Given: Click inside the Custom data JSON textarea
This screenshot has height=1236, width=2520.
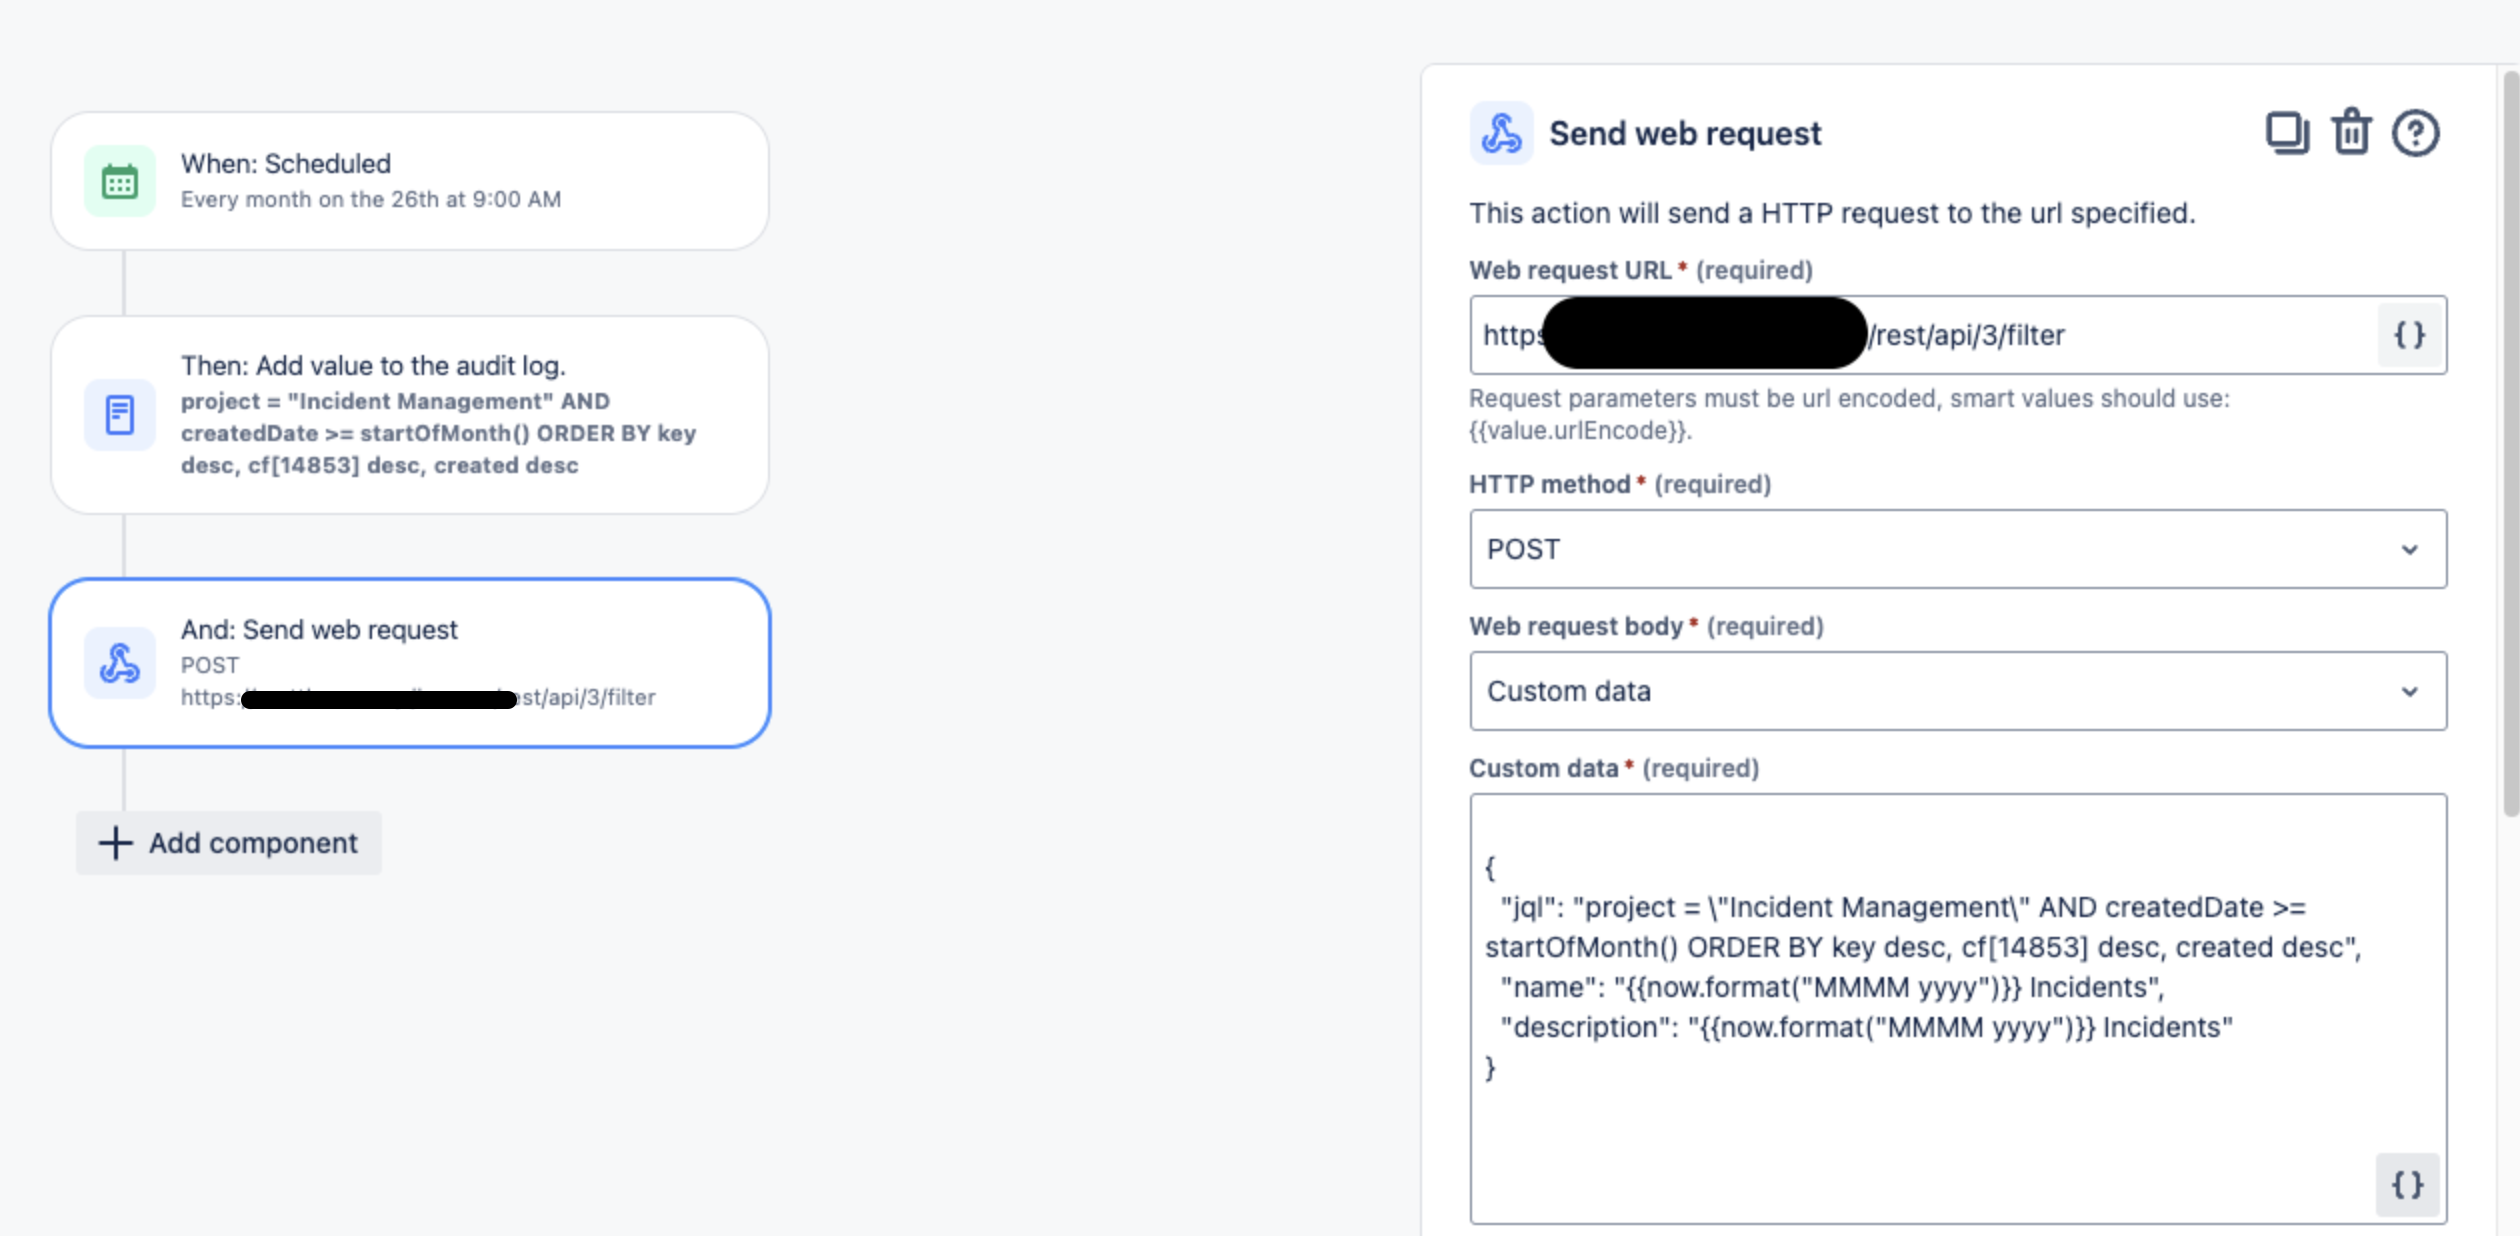Looking at the screenshot, I should coord(1958,1009).
